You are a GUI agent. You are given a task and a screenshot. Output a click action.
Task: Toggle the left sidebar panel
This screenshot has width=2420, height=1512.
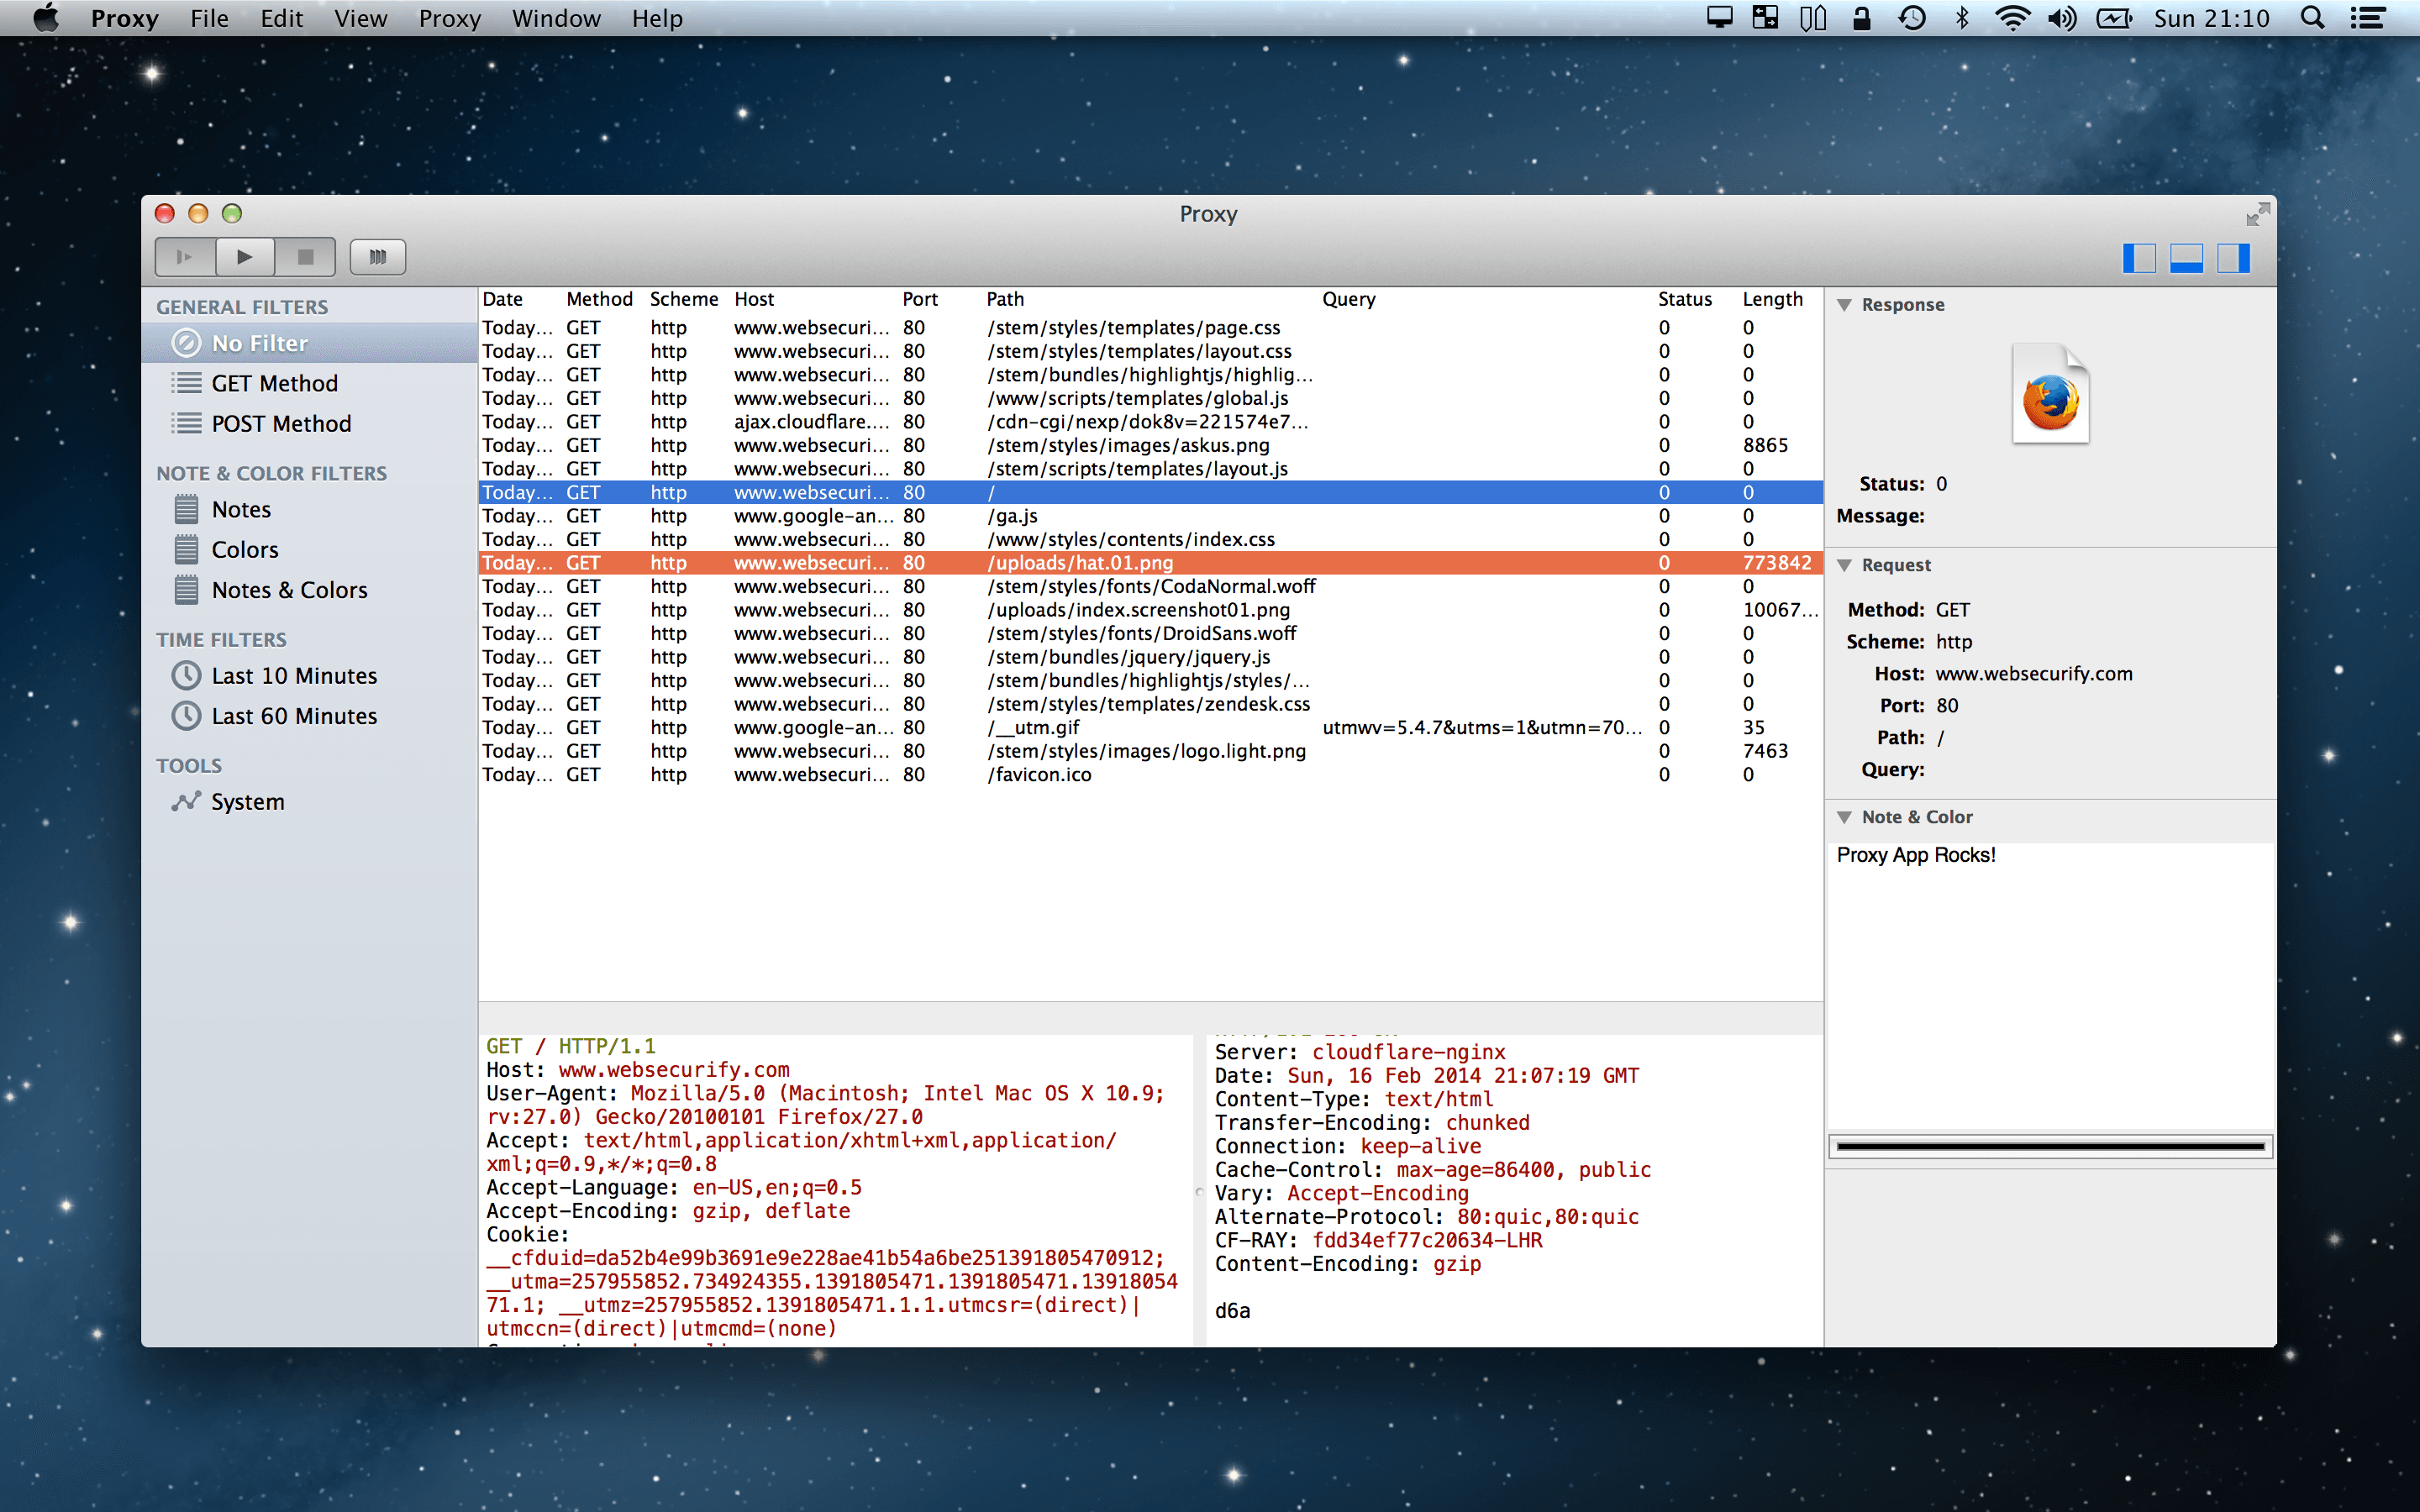(x=2138, y=258)
